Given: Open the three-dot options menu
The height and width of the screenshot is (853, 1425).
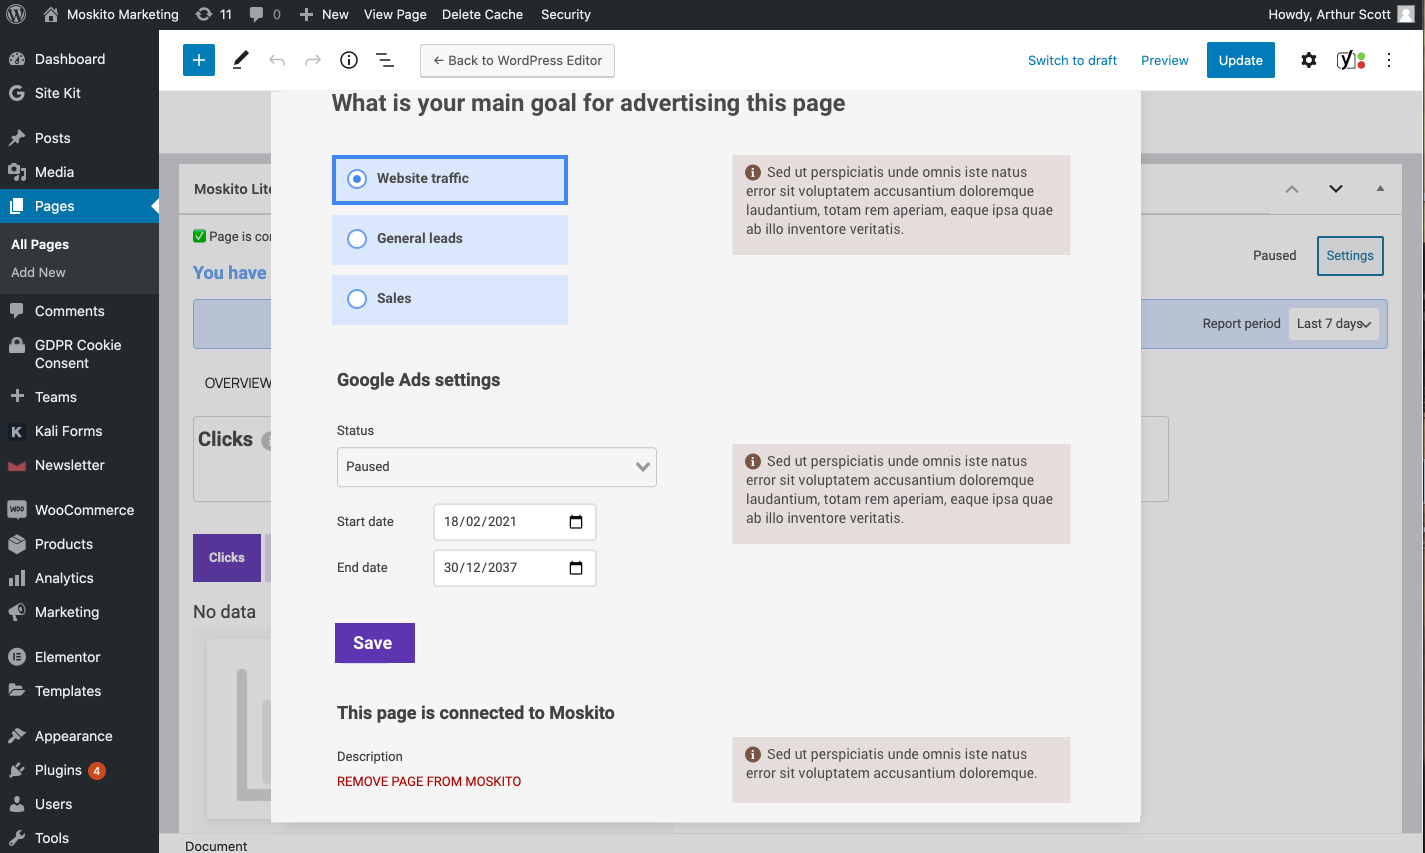Looking at the screenshot, I should (x=1389, y=60).
